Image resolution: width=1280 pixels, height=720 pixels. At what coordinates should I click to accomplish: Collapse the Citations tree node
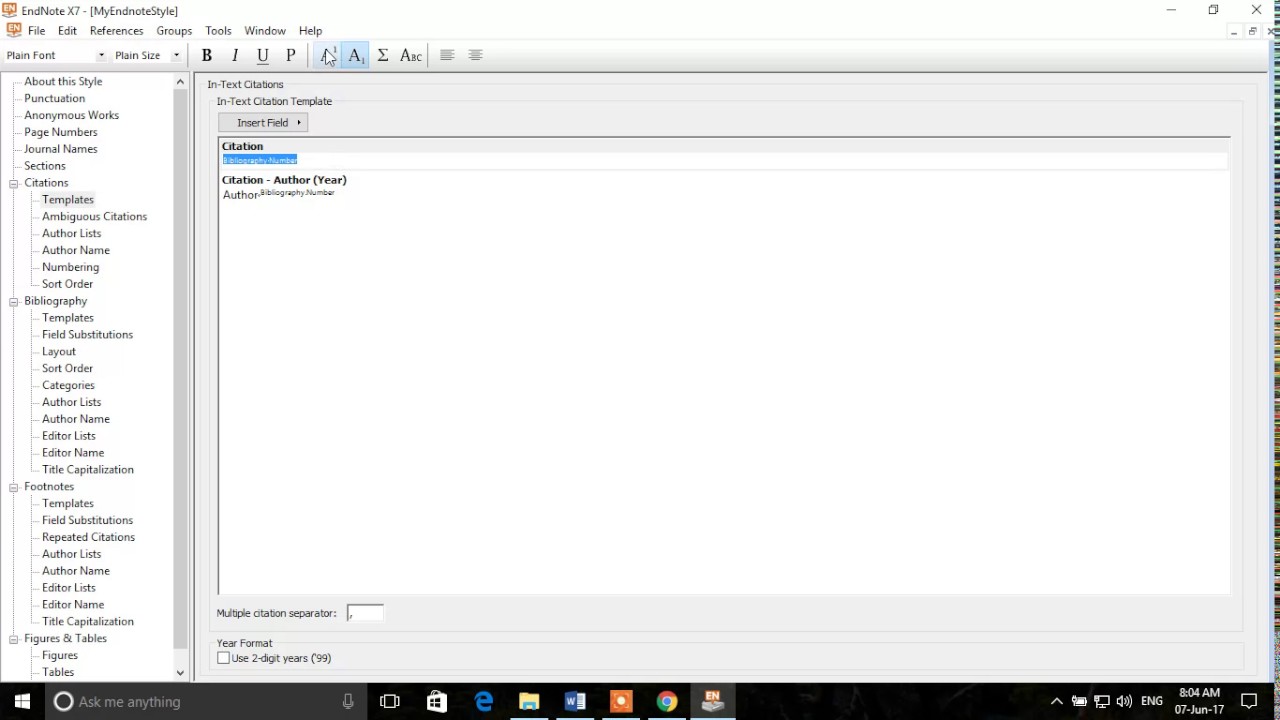[14, 183]
